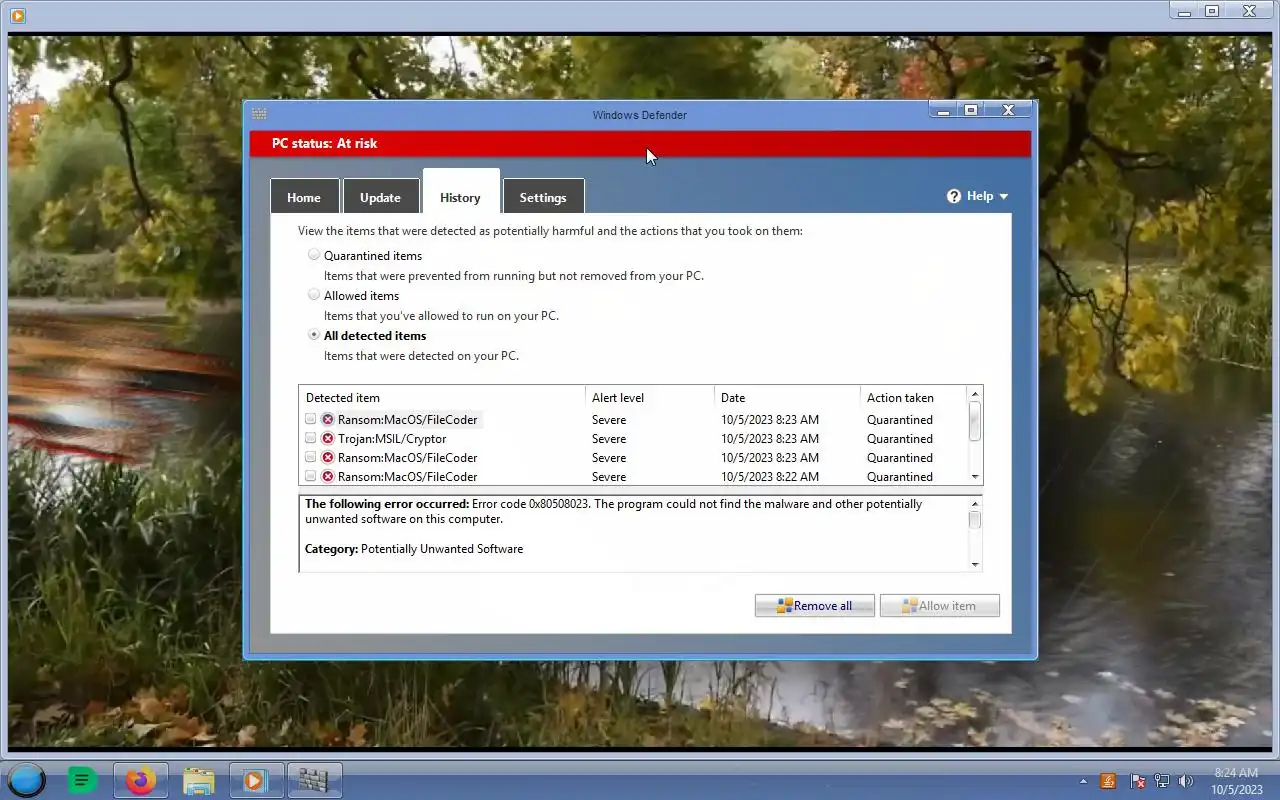Click the orange tray icon next to the hidden-icons arrow

[1108, 781]
